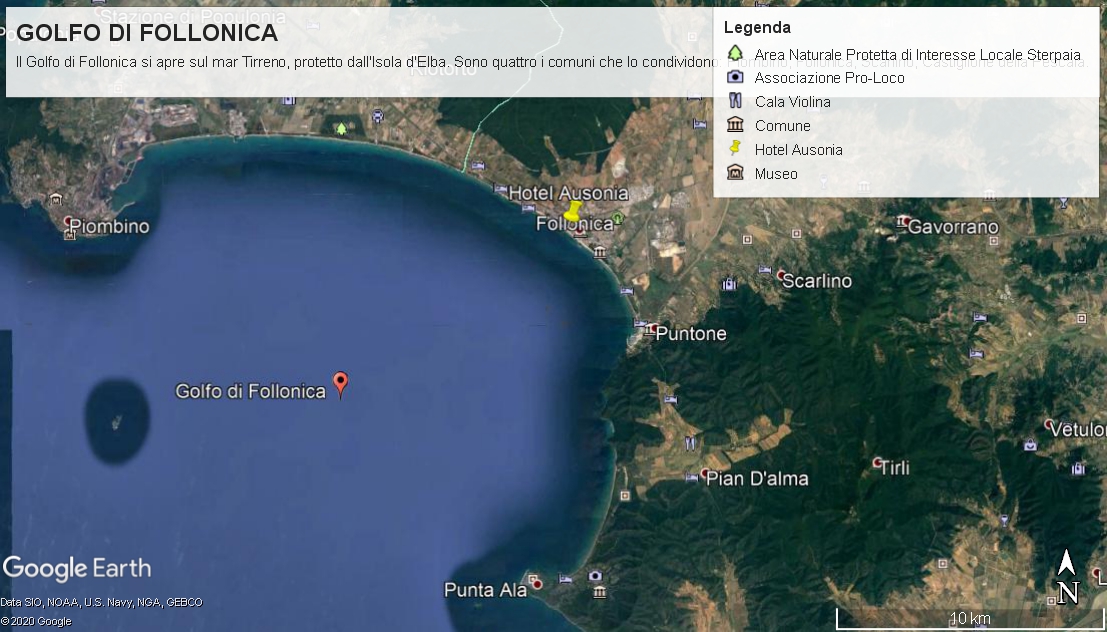
Task: Click the Golfo di Follonica label in the sea
Action: 251,391
